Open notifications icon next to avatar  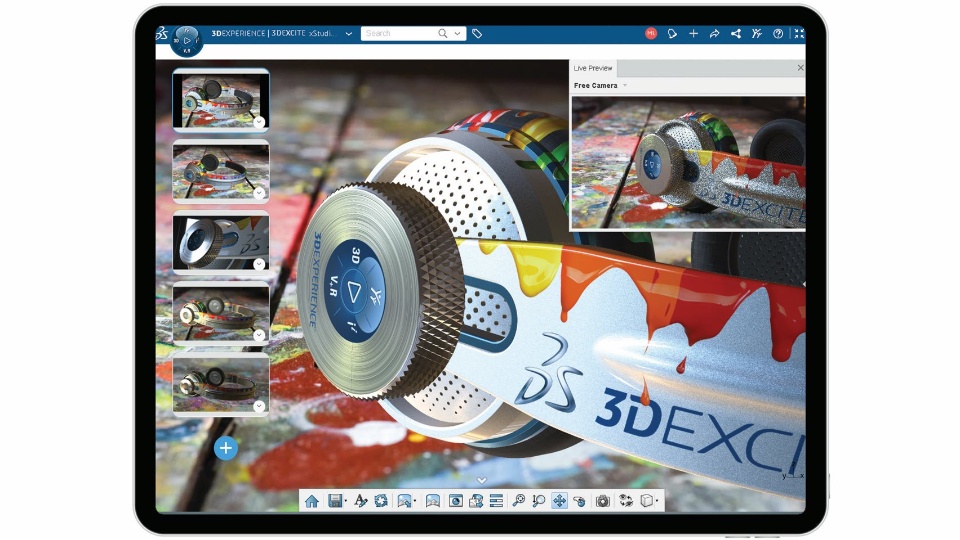click(x=672, y=34)
